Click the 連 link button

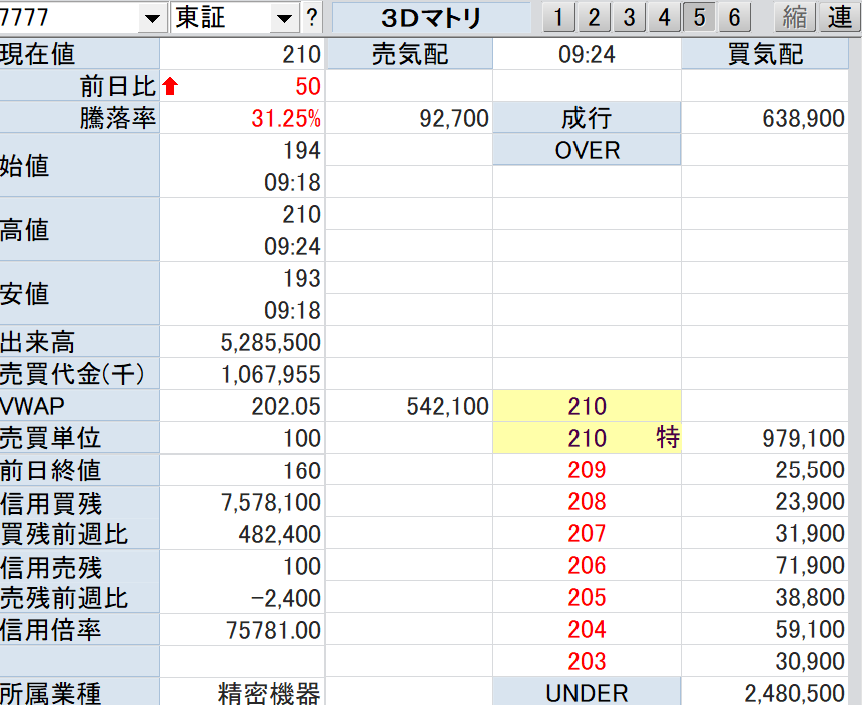tap(840, 18)
